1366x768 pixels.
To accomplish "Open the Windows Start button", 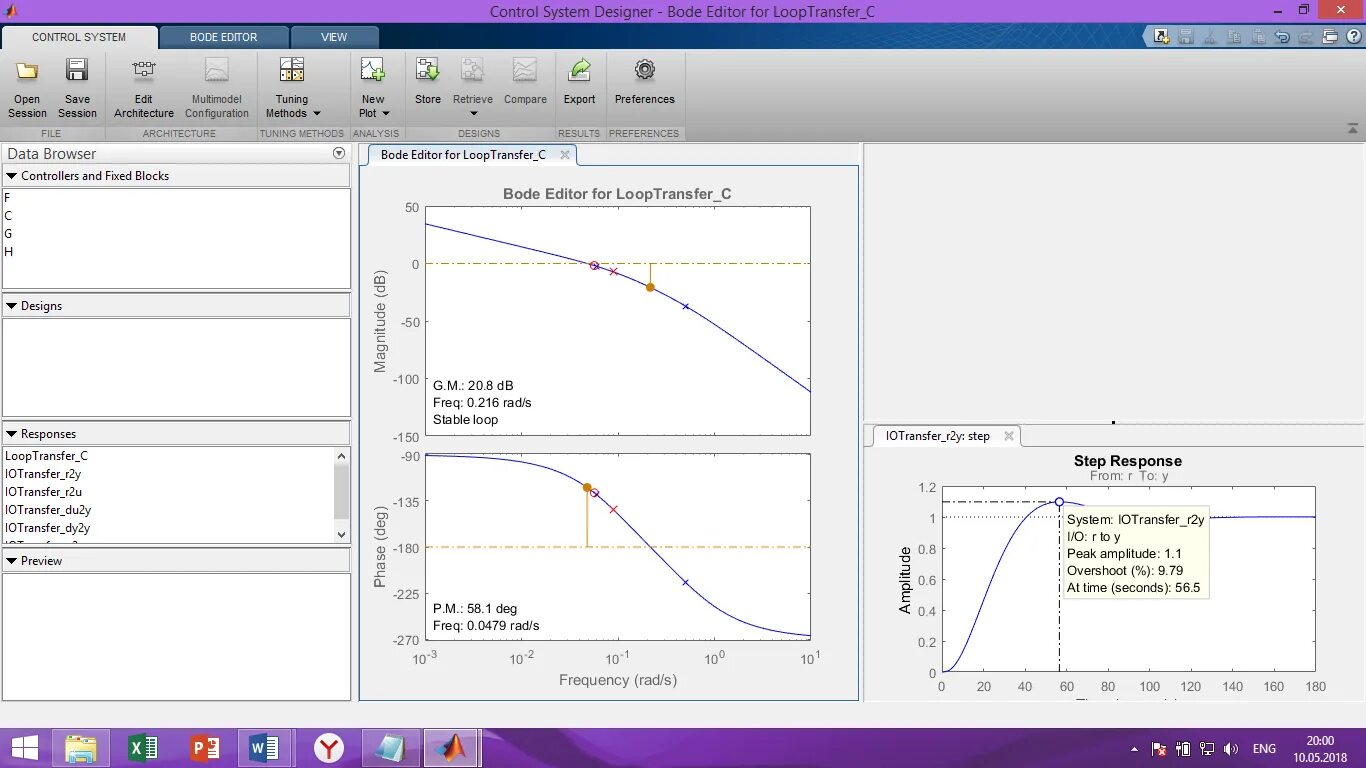I will (26, 748).
